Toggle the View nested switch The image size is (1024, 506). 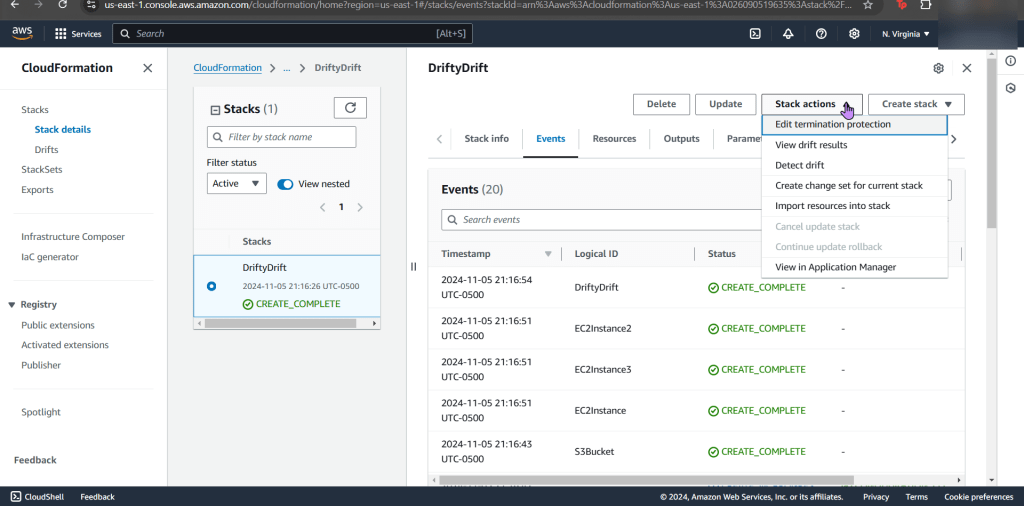pos(285,184)
